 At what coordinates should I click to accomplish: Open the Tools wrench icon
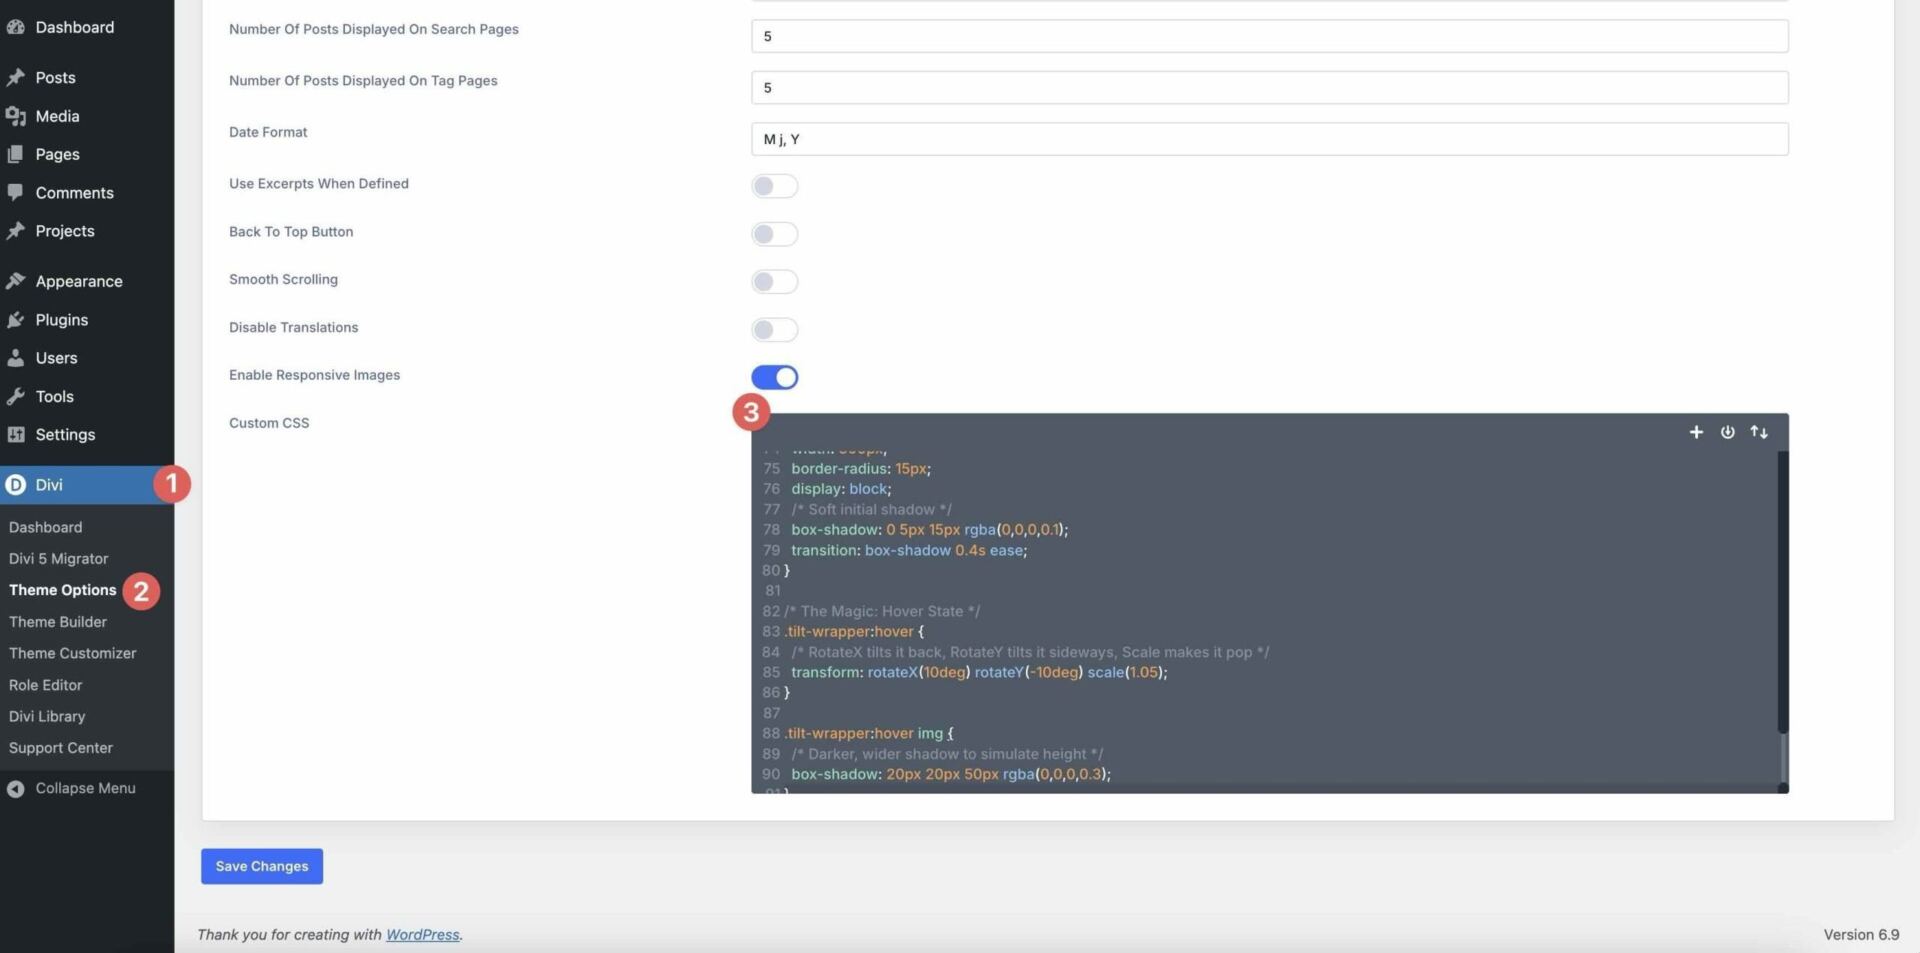tap(16, 396)
